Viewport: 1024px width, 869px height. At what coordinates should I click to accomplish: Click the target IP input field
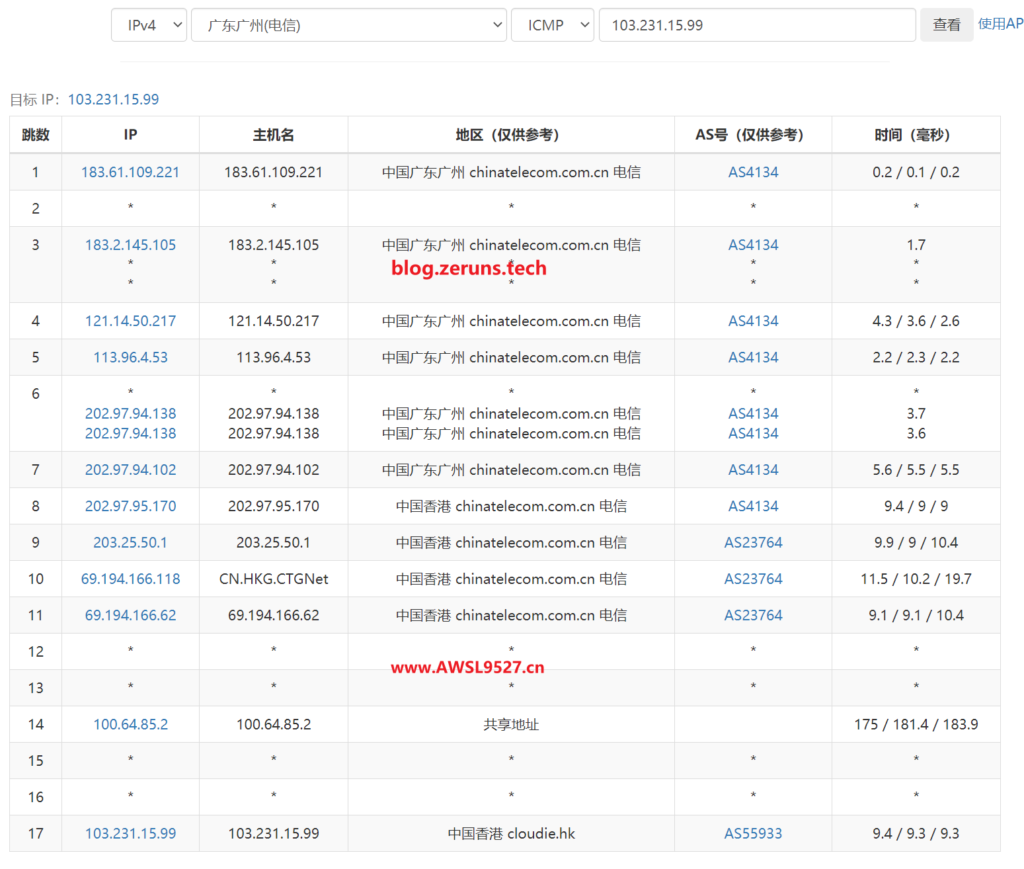tap(758, 25)
